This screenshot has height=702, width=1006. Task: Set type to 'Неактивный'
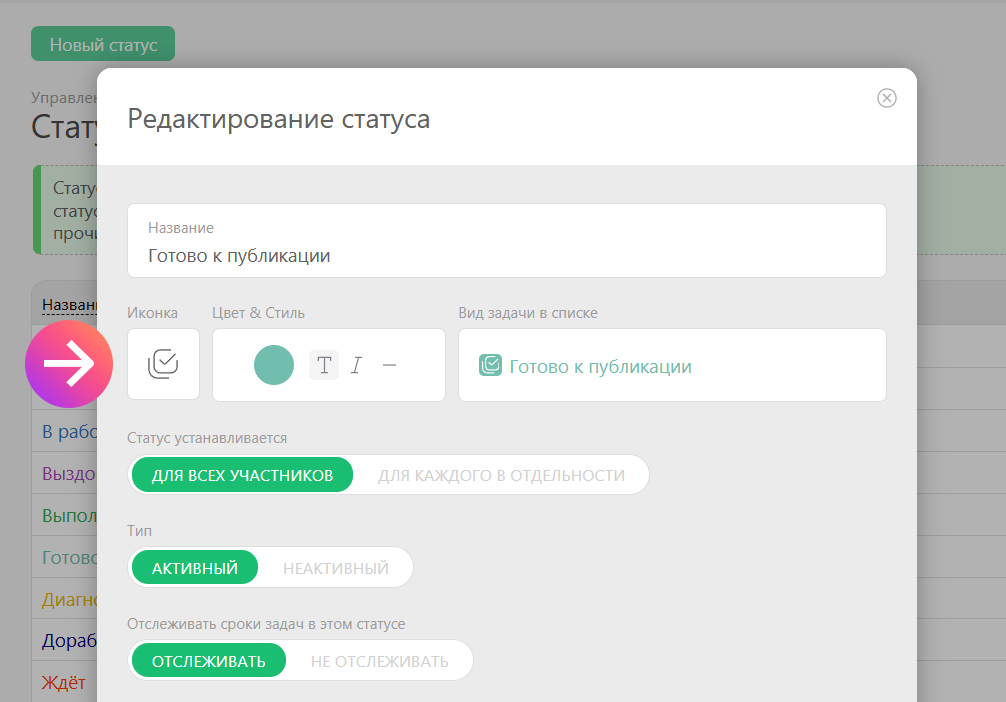click(x=335, y=568)
